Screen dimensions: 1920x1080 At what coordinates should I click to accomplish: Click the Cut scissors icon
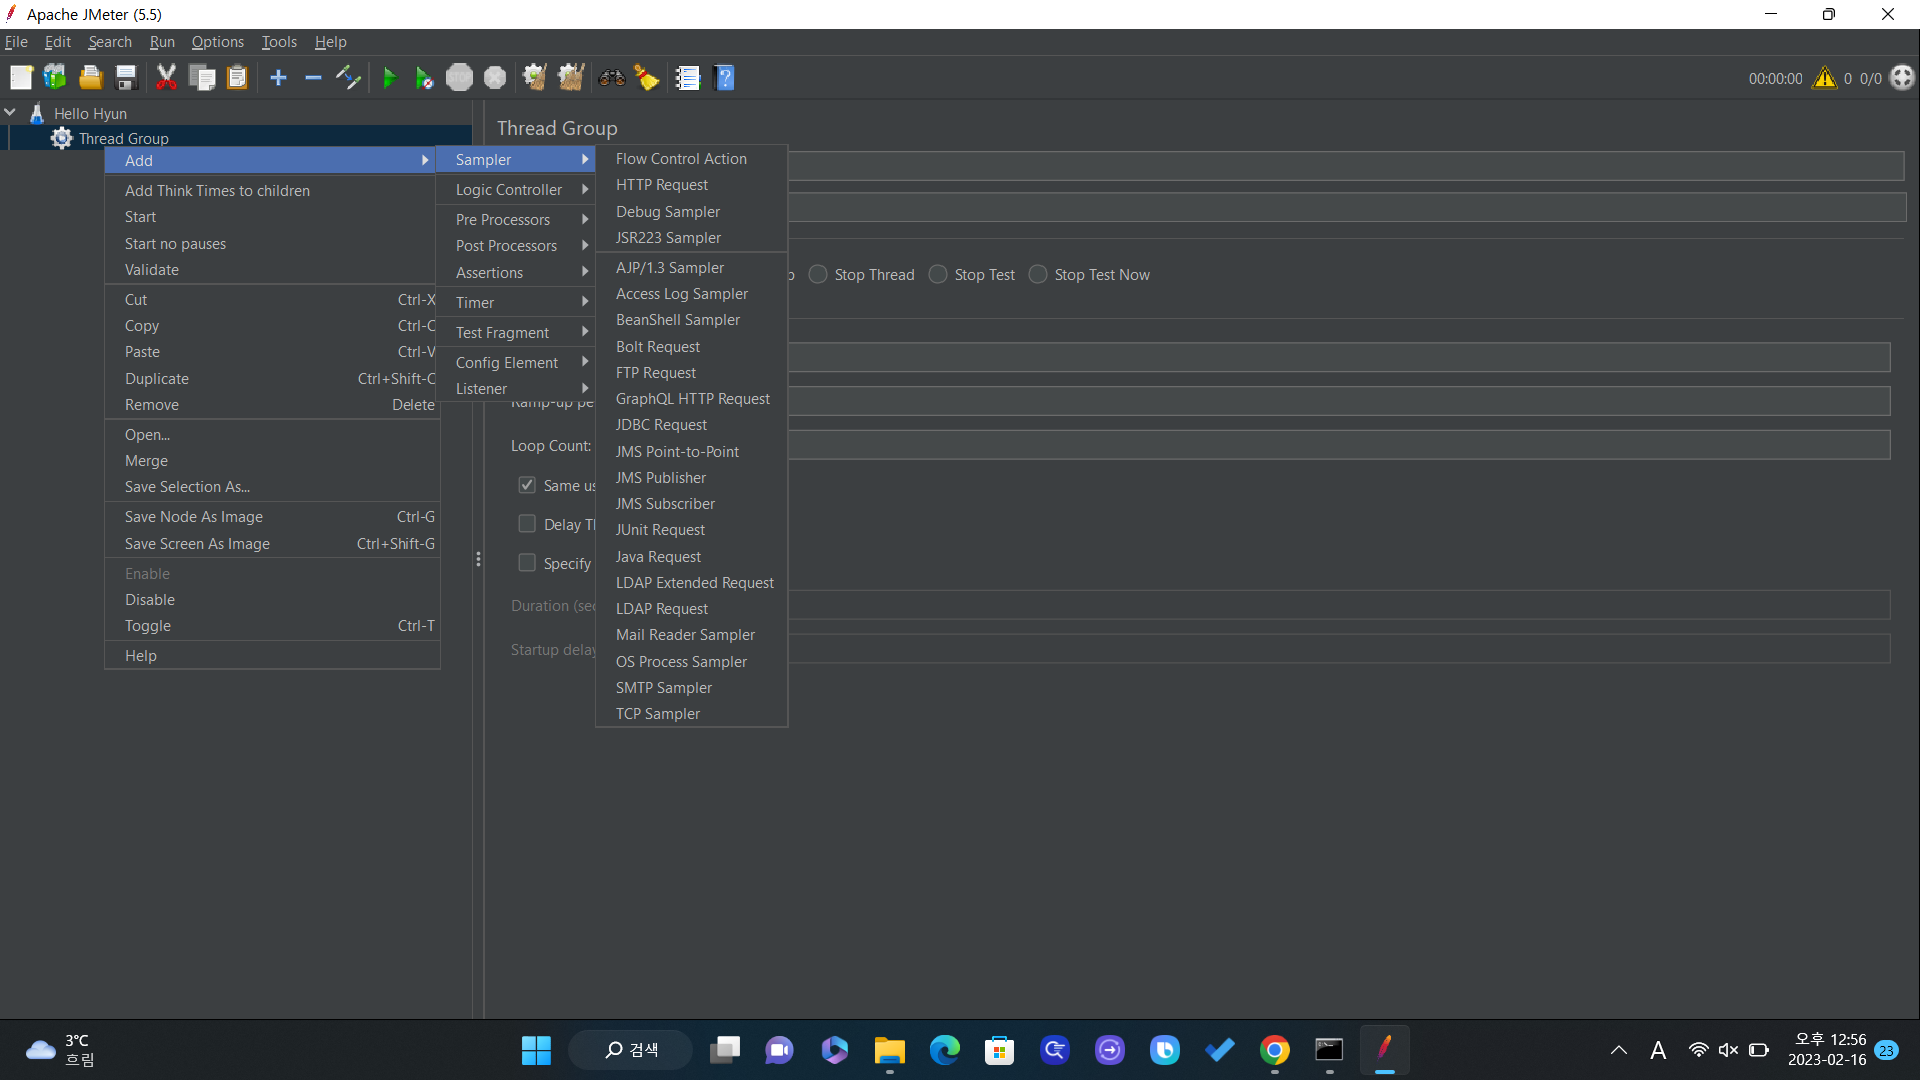point(166,78)
